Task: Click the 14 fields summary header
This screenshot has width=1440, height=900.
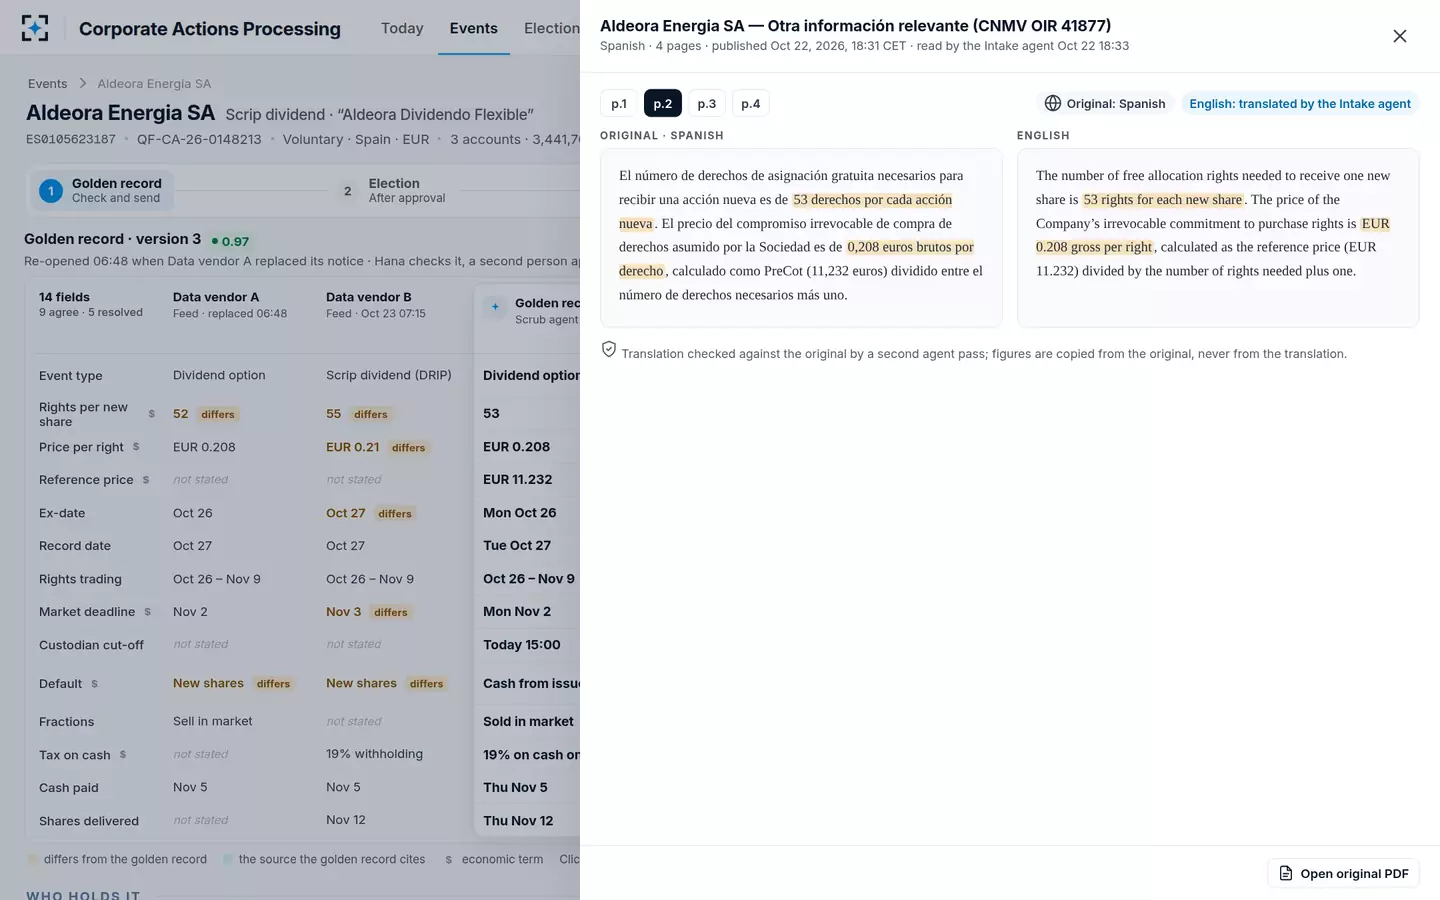Action: 91,305
